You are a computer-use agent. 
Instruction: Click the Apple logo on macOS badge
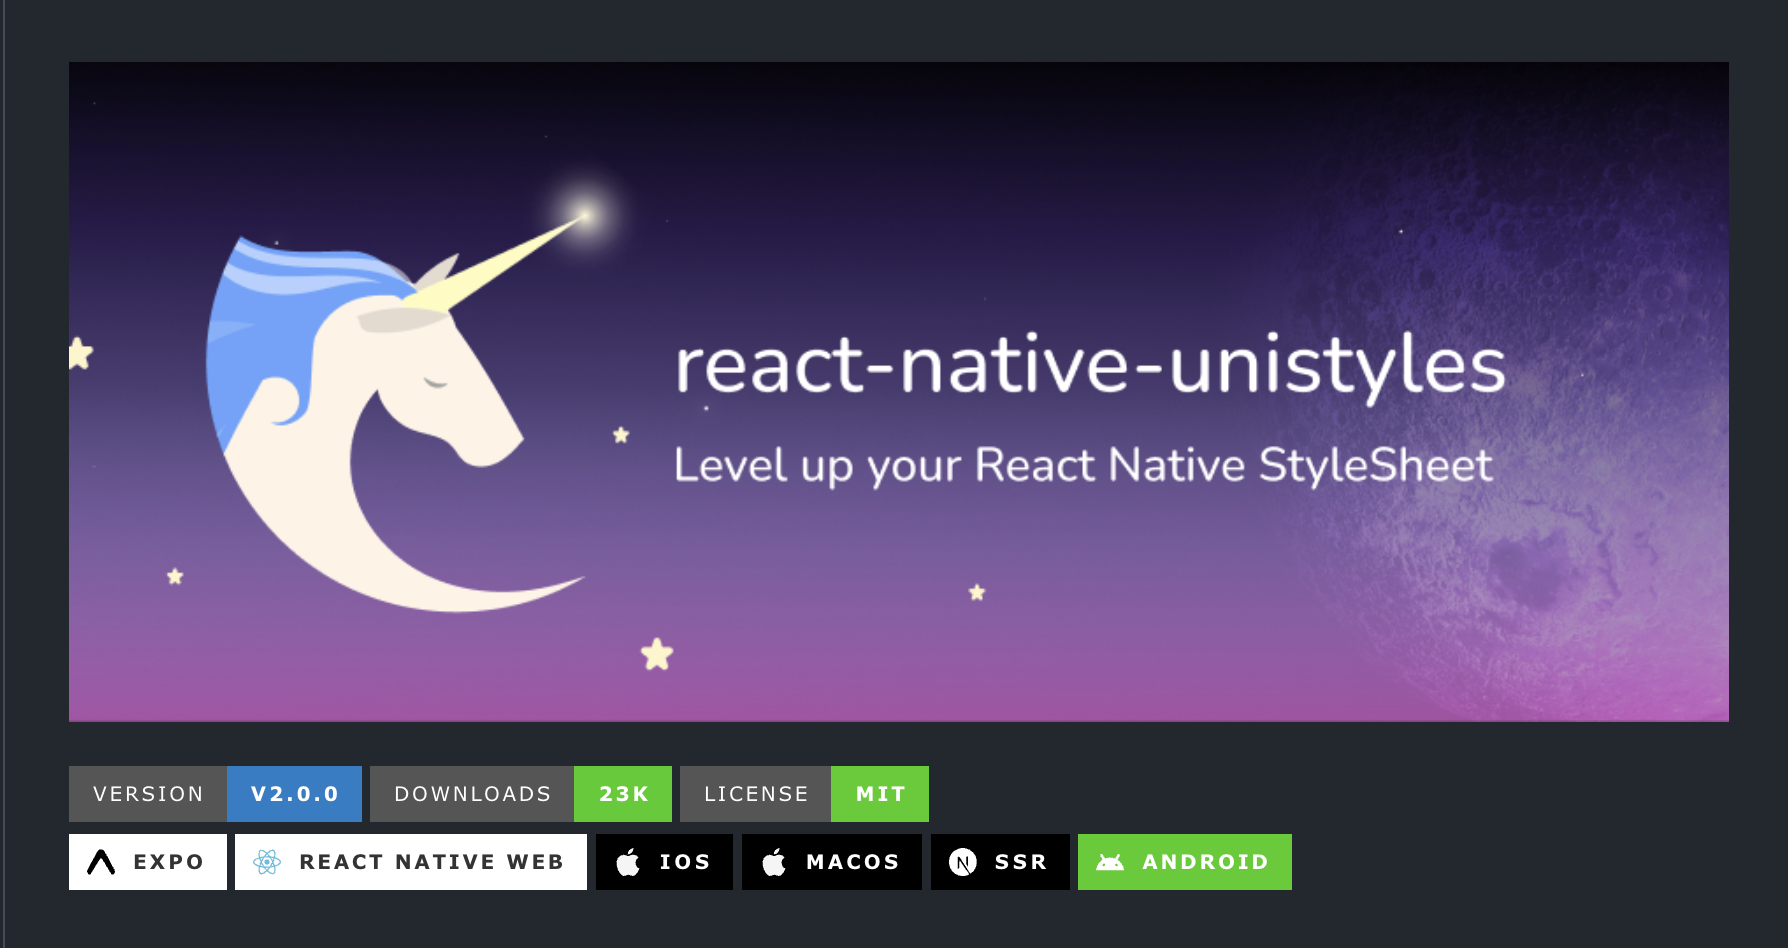[774, 862]
